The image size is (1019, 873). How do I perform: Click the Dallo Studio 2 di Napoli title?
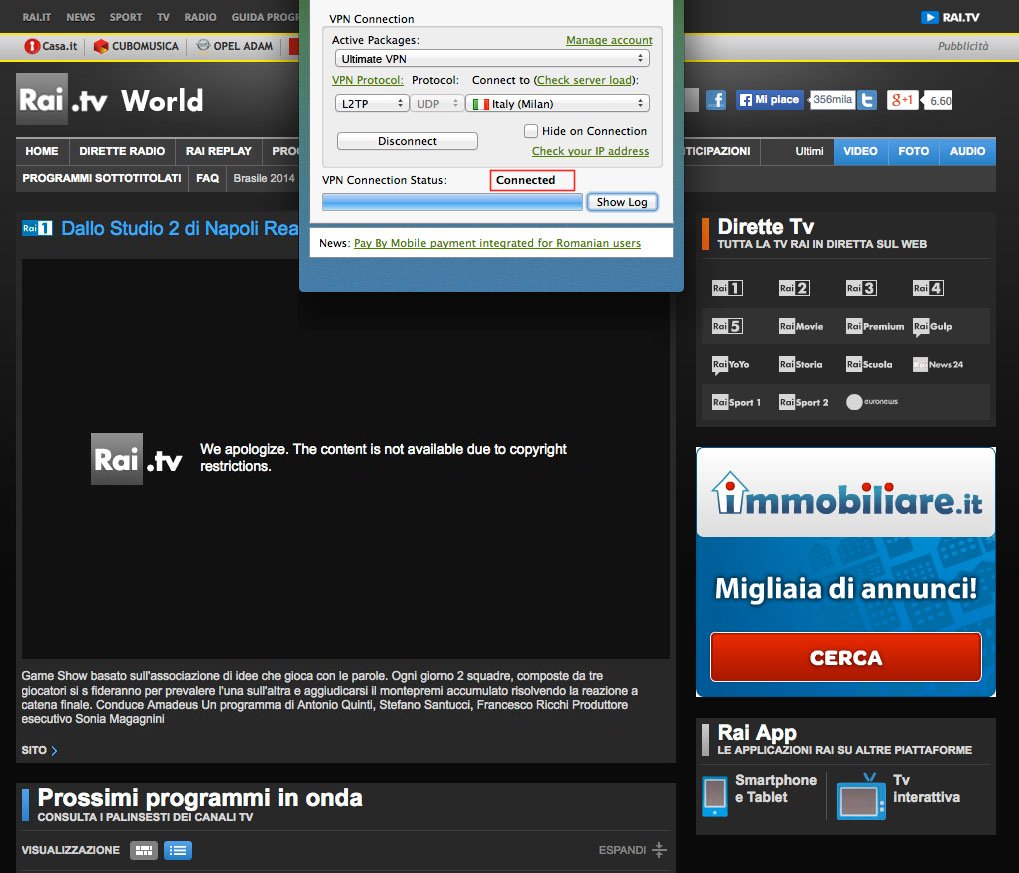[x=179, y=228]
